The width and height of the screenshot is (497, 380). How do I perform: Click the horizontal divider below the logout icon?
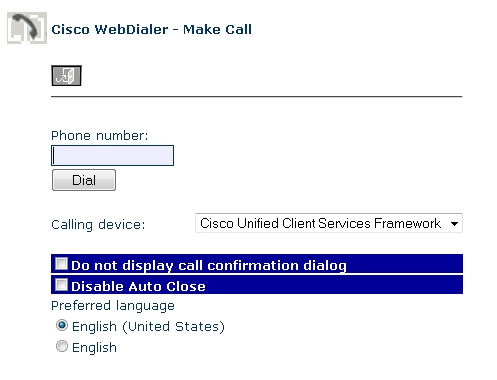[x=257, y=97]
